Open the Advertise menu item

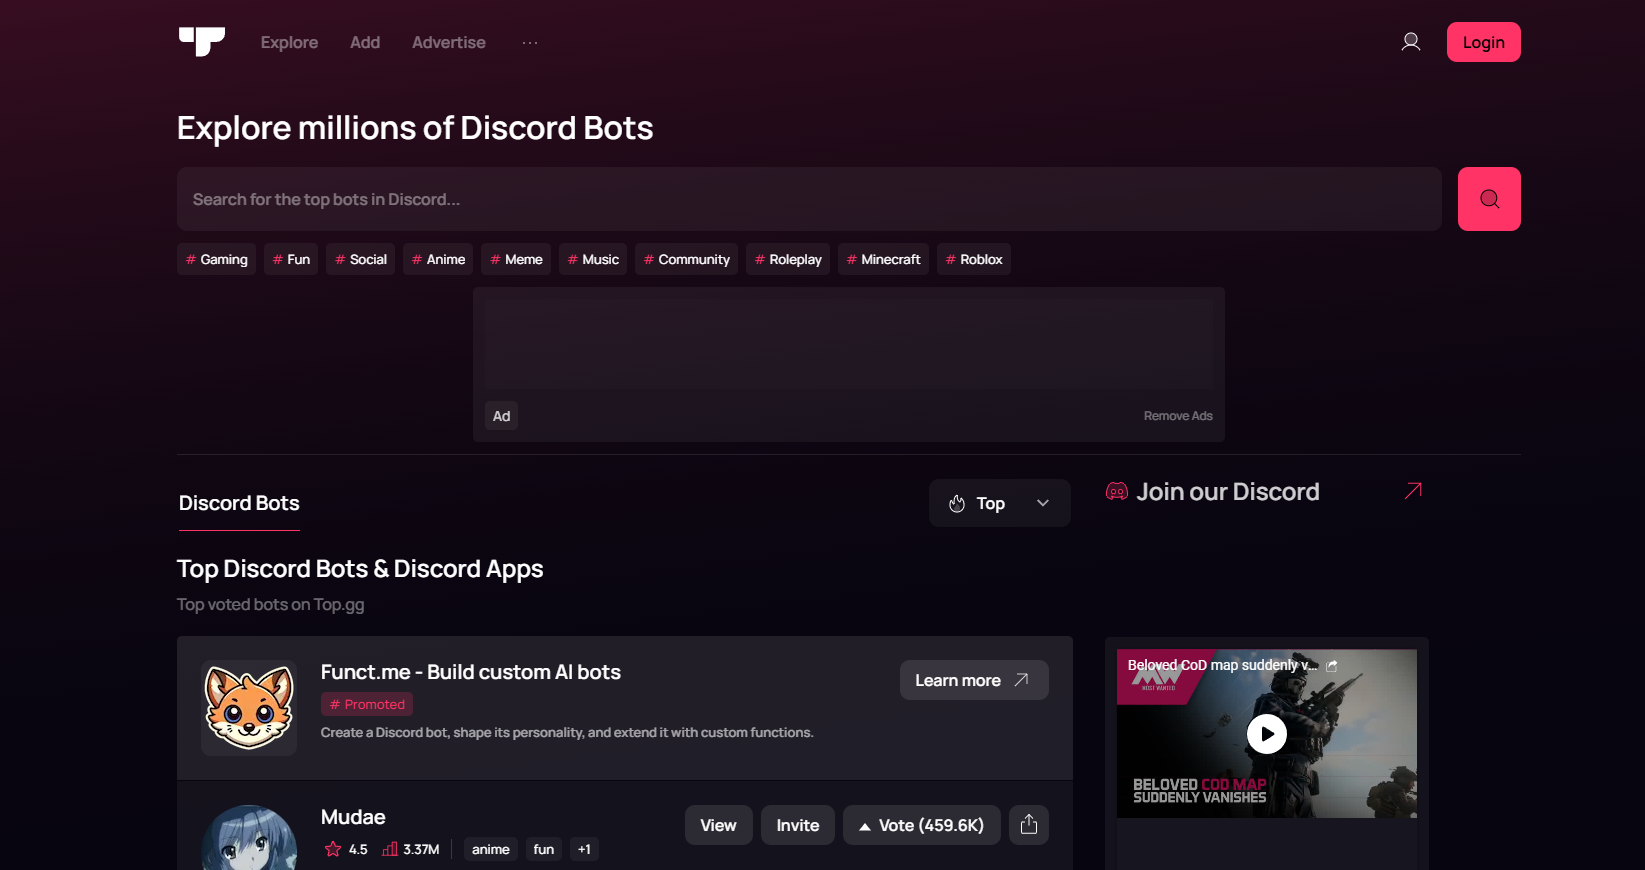pyautogui.click(x=449, y=42)
